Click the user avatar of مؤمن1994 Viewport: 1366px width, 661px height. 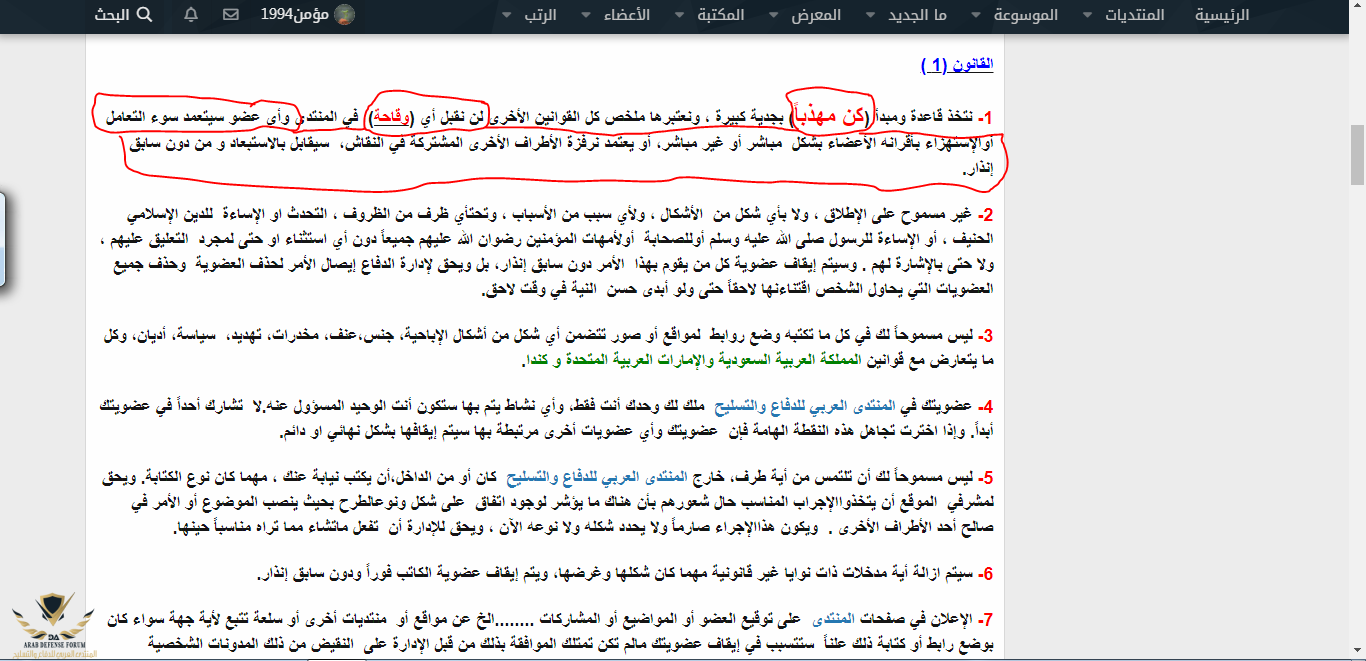(343, 15)
